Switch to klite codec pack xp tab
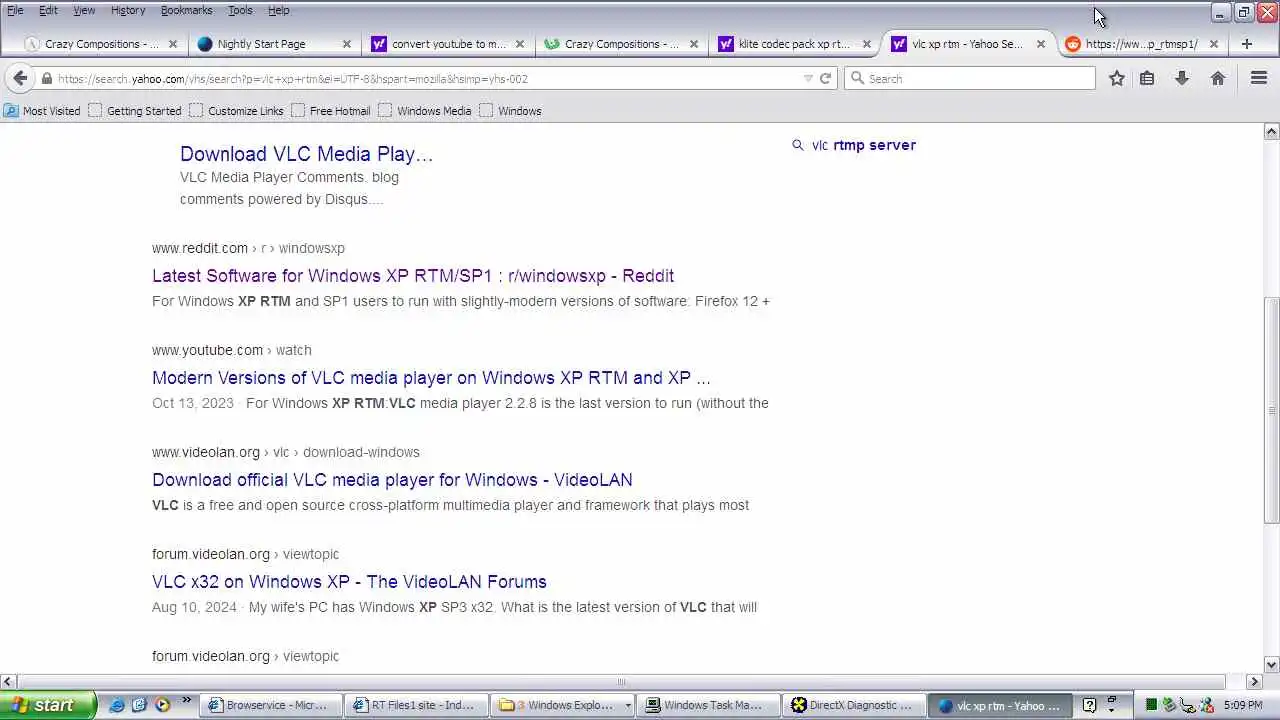This screenshot has width=1280, height=720. 794,44
